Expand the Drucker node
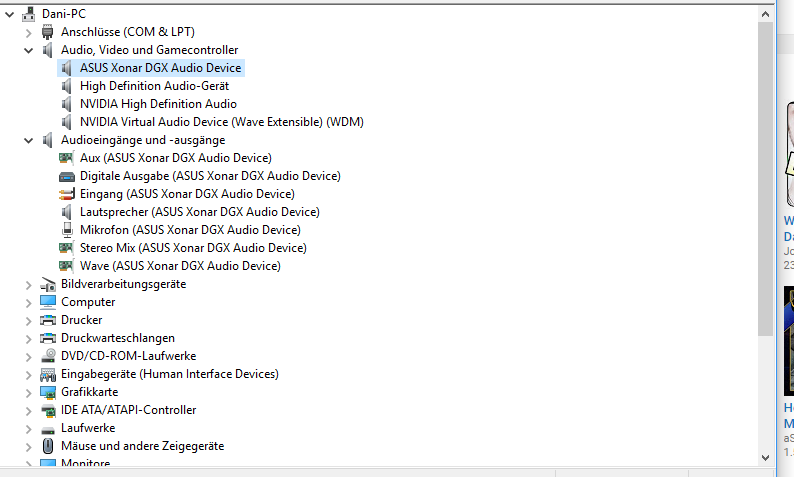Image resolution: width=794 pixels, height=477 pixels. click(28, 321)
